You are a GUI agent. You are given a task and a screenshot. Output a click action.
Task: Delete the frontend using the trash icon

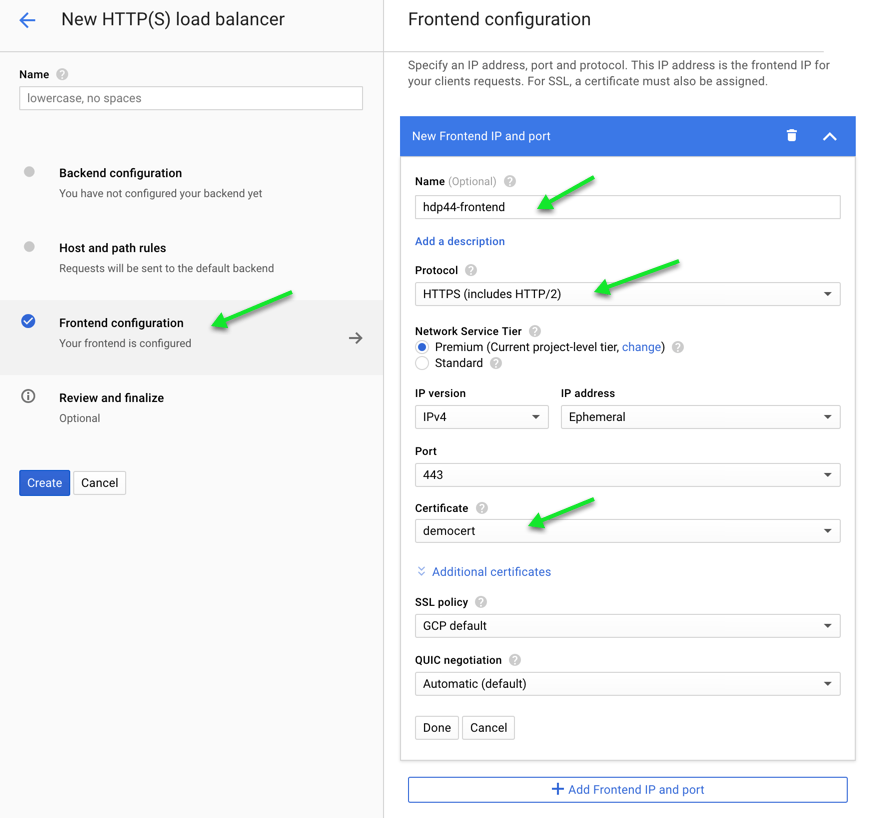791,136
